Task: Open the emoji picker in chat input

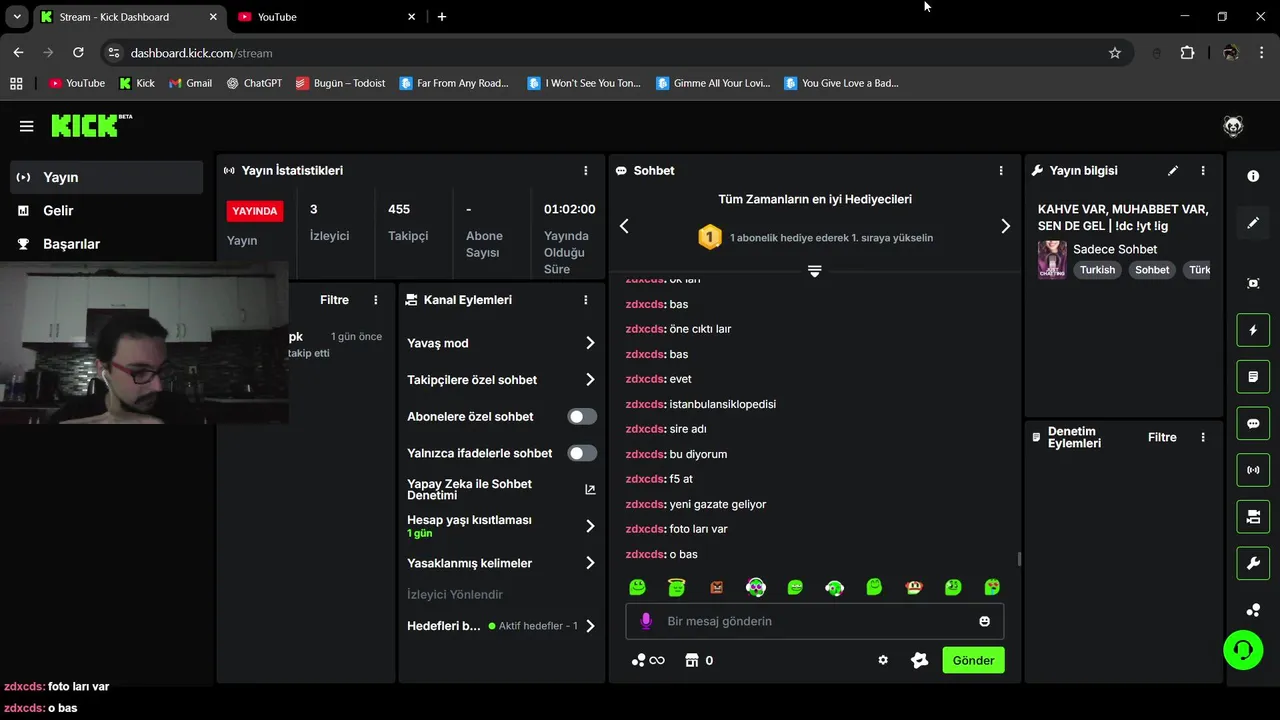Action: click(984, 621)
